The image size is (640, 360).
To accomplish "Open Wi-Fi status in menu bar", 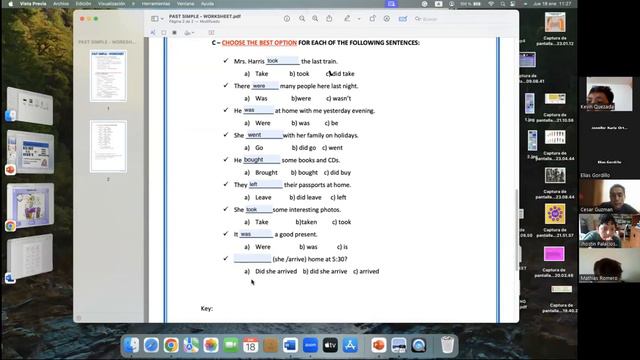I will pyautogui.click(x=491, y=4).
